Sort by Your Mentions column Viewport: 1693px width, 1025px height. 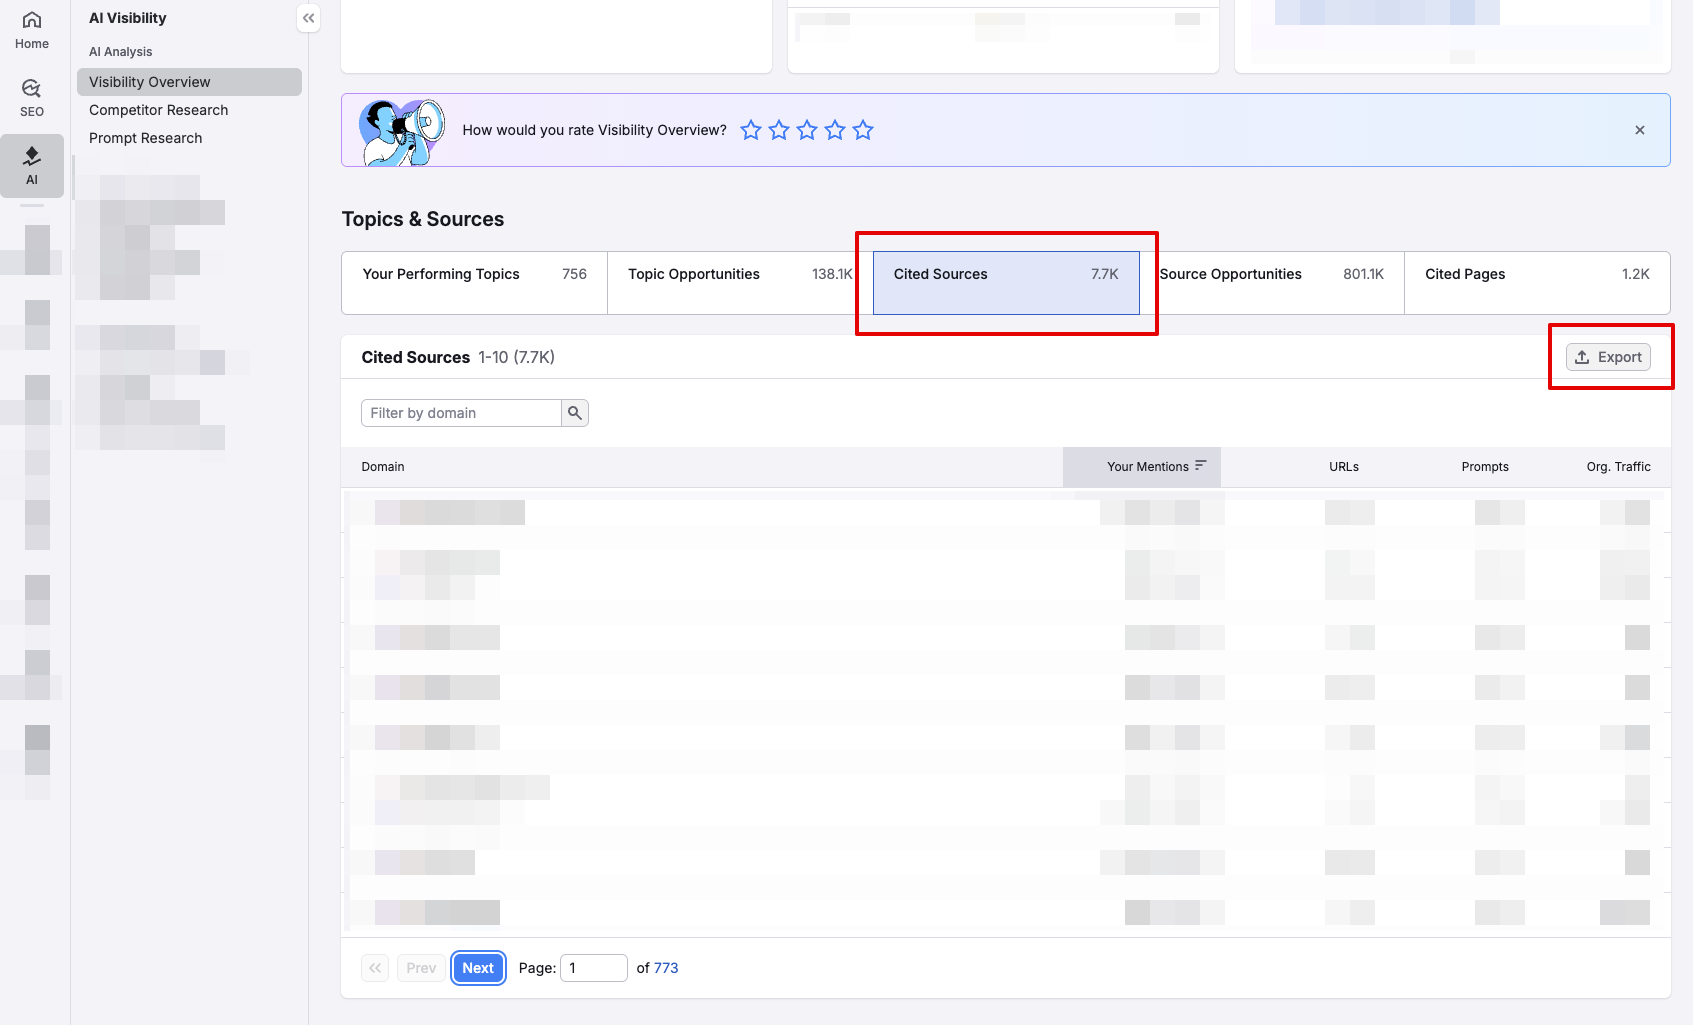point(1142,467)
